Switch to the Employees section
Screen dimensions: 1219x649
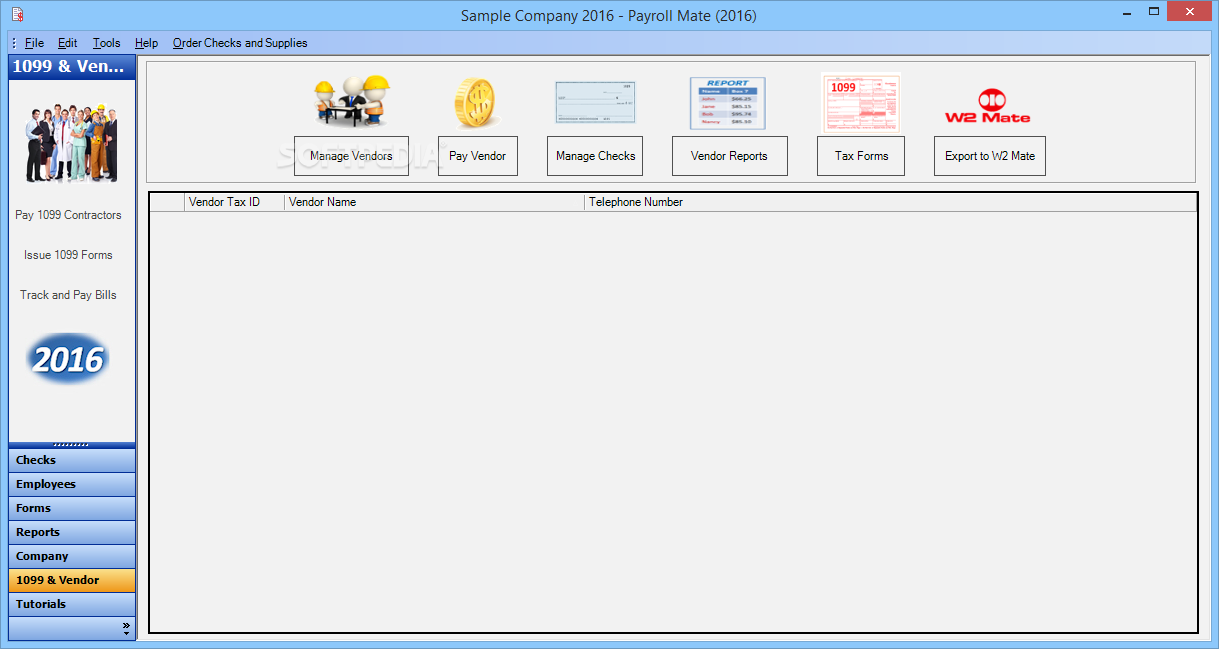[72, 484]
